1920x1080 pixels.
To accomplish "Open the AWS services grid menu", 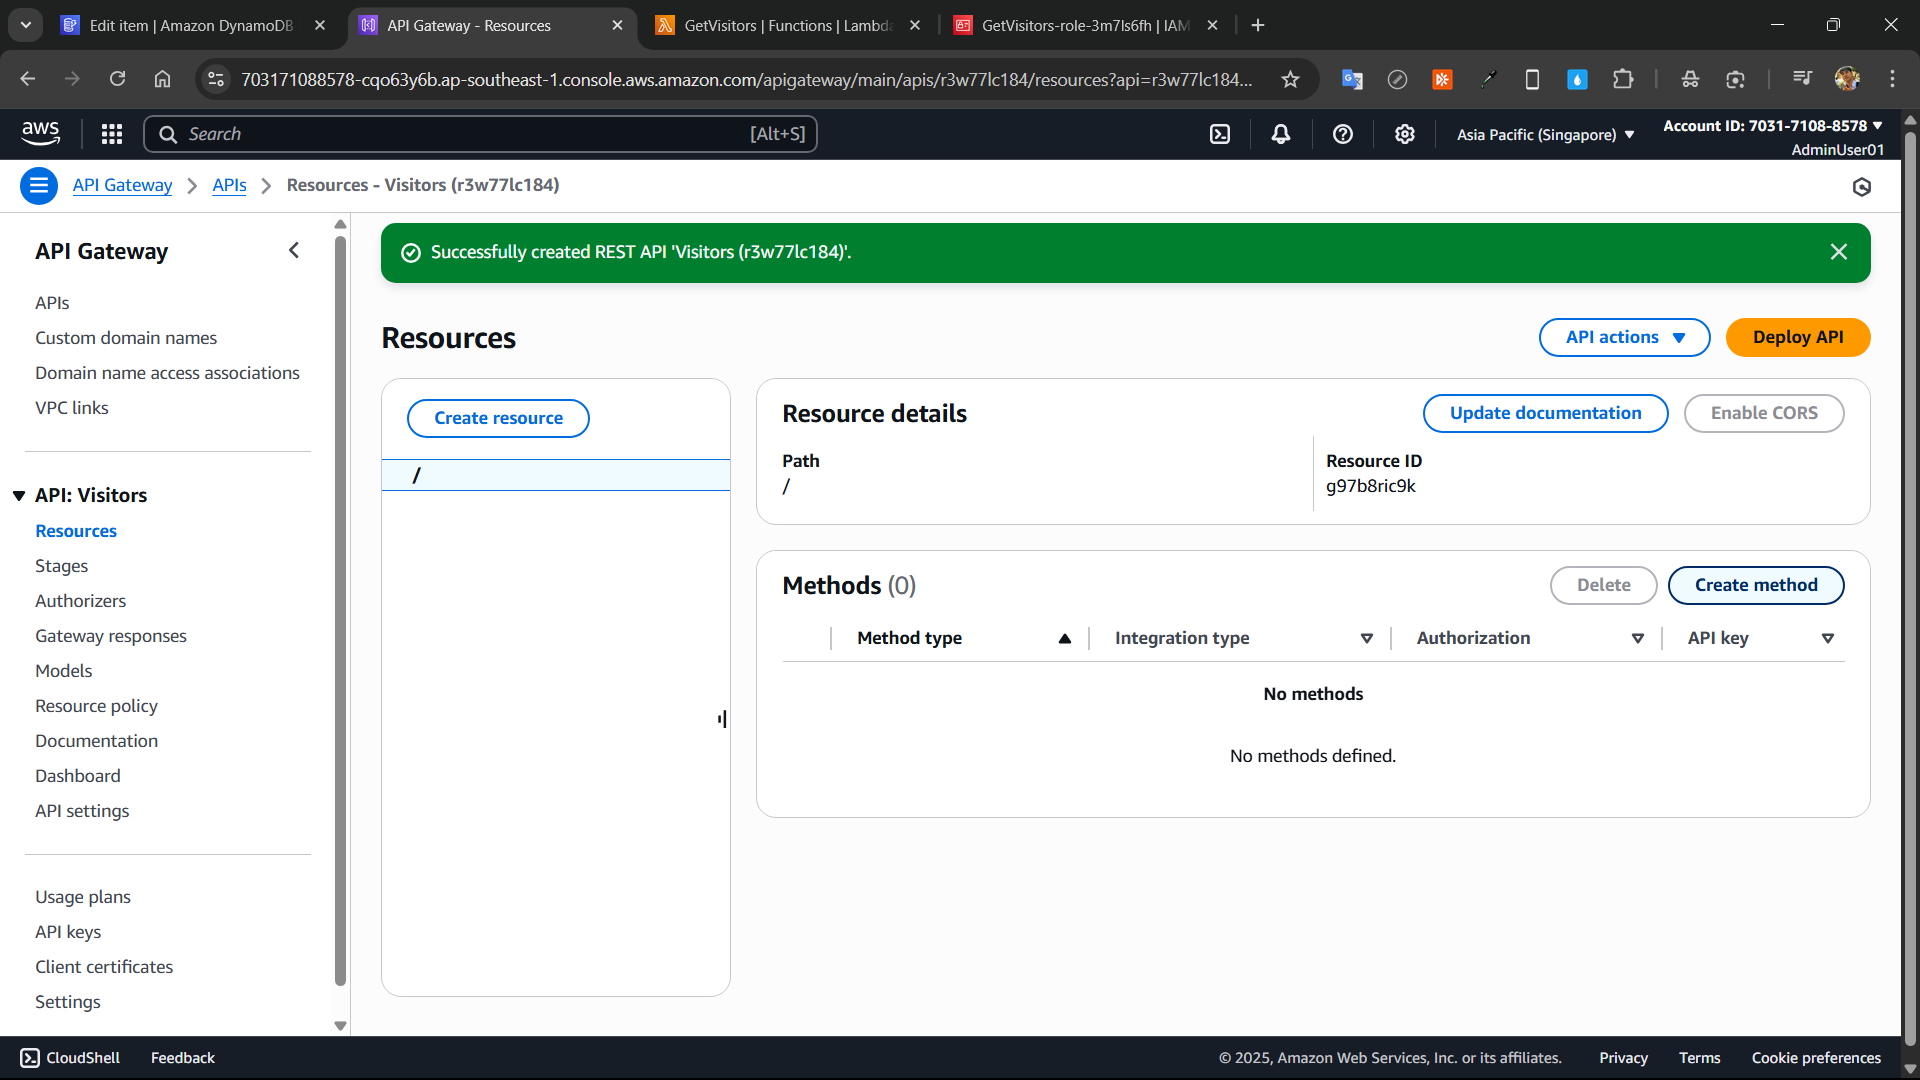I will (x=112, y=134).
